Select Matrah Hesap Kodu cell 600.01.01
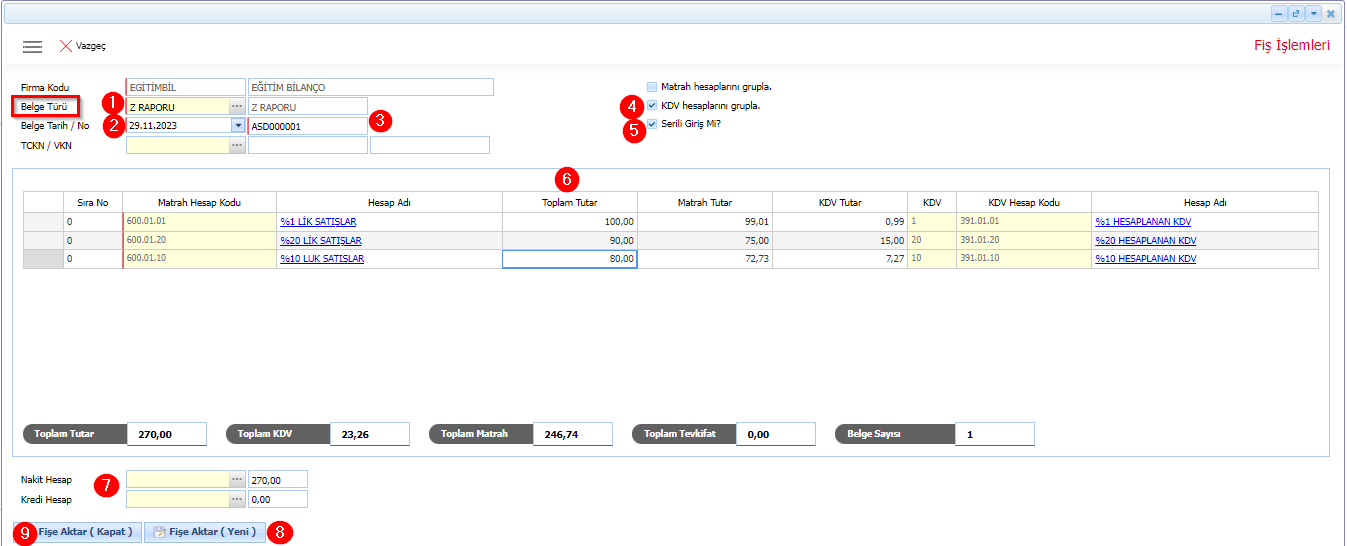 click(200, 222)
